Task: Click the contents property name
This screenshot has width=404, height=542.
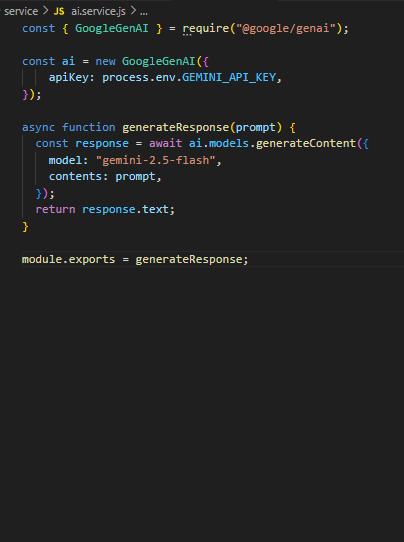Action: point(75,176)
